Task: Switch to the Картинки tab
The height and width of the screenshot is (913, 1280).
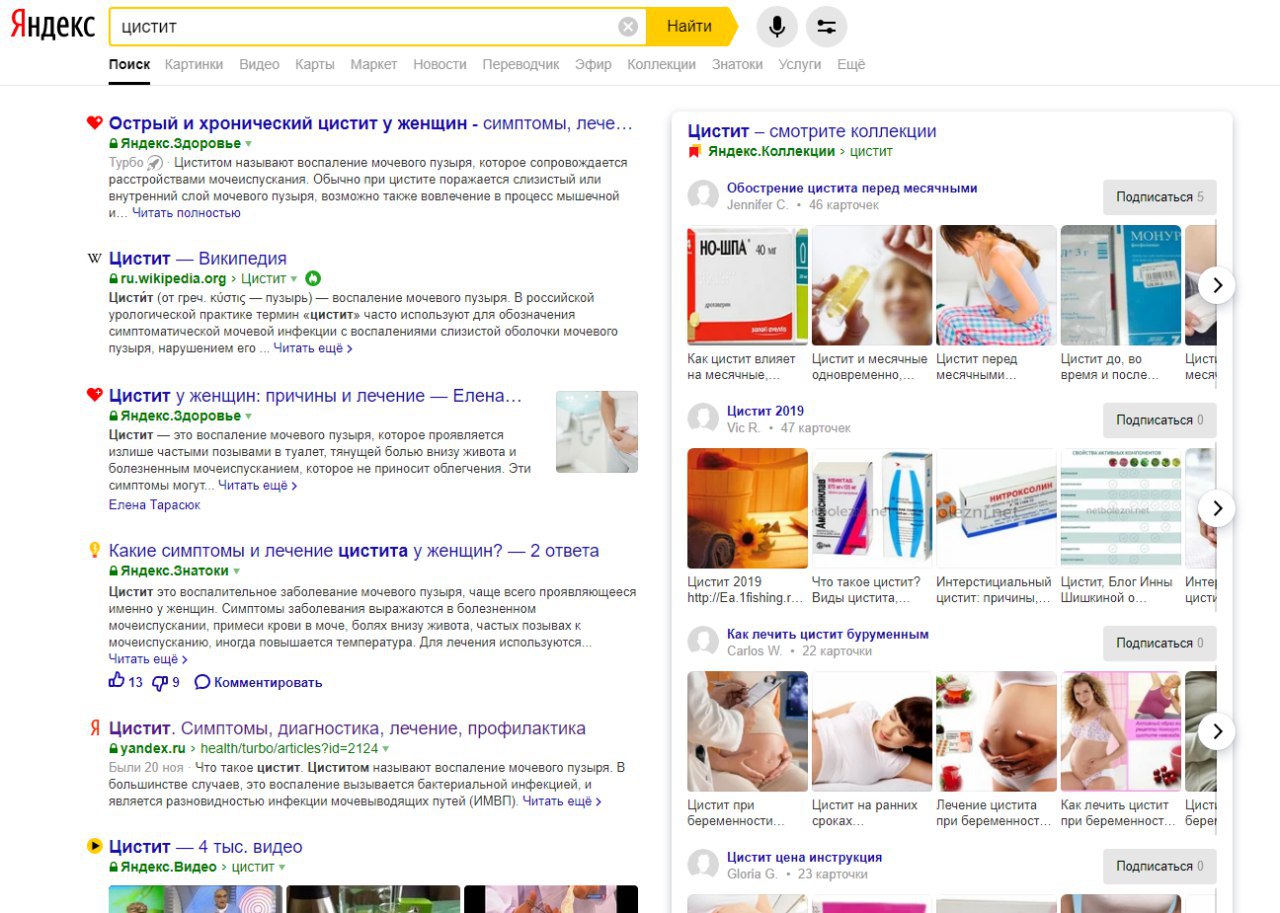Action: tap(194, 64)
